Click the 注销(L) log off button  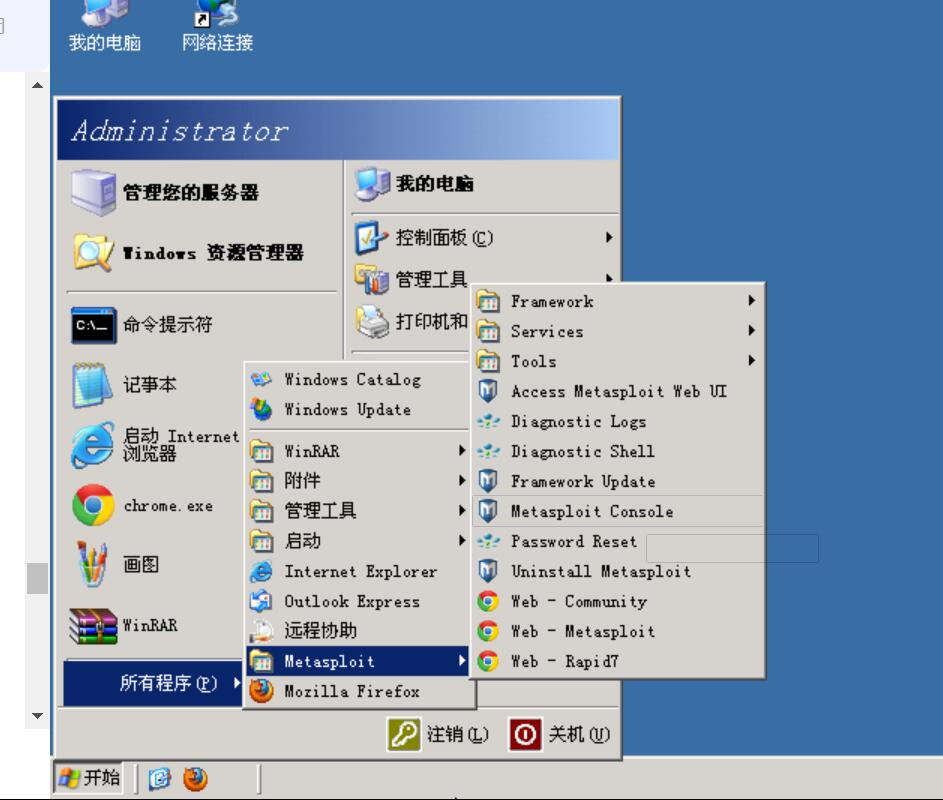(438, 734)
